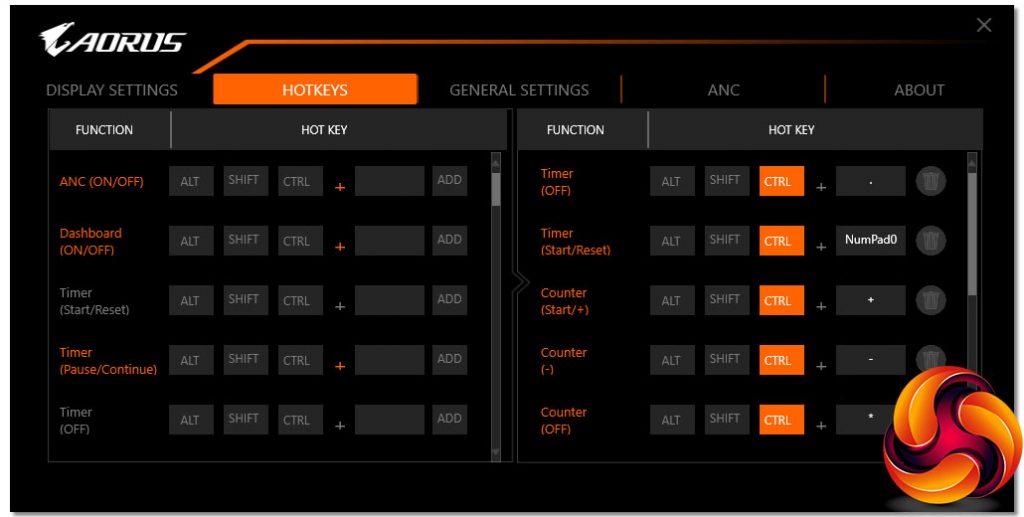1024x517 pixels.
Task: Enable SHIFT for Dashboard (ON/OFF)
Action: click(246, 240)
